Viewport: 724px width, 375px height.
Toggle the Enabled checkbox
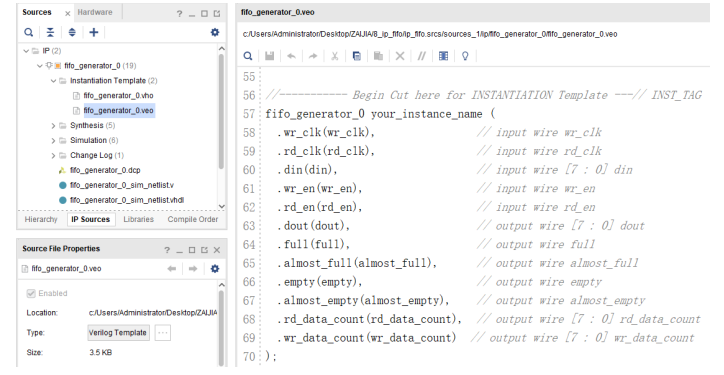pyautogui.click(x=31, y=293)
